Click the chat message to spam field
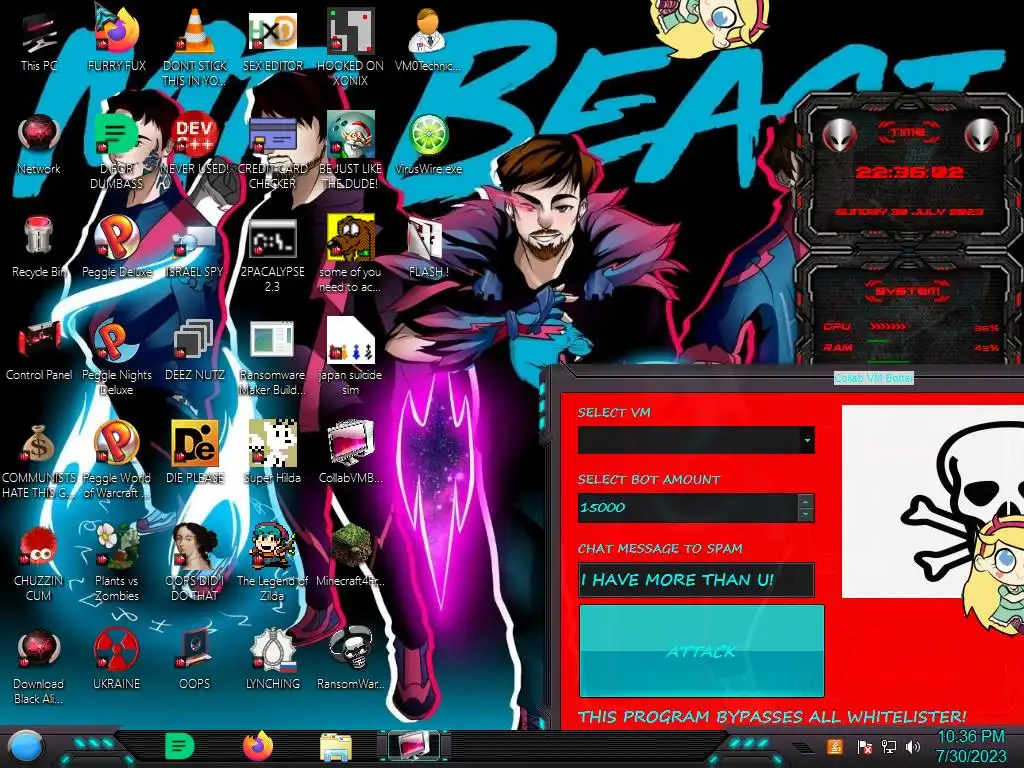The image size is (1024, 768). click(696, 580)
